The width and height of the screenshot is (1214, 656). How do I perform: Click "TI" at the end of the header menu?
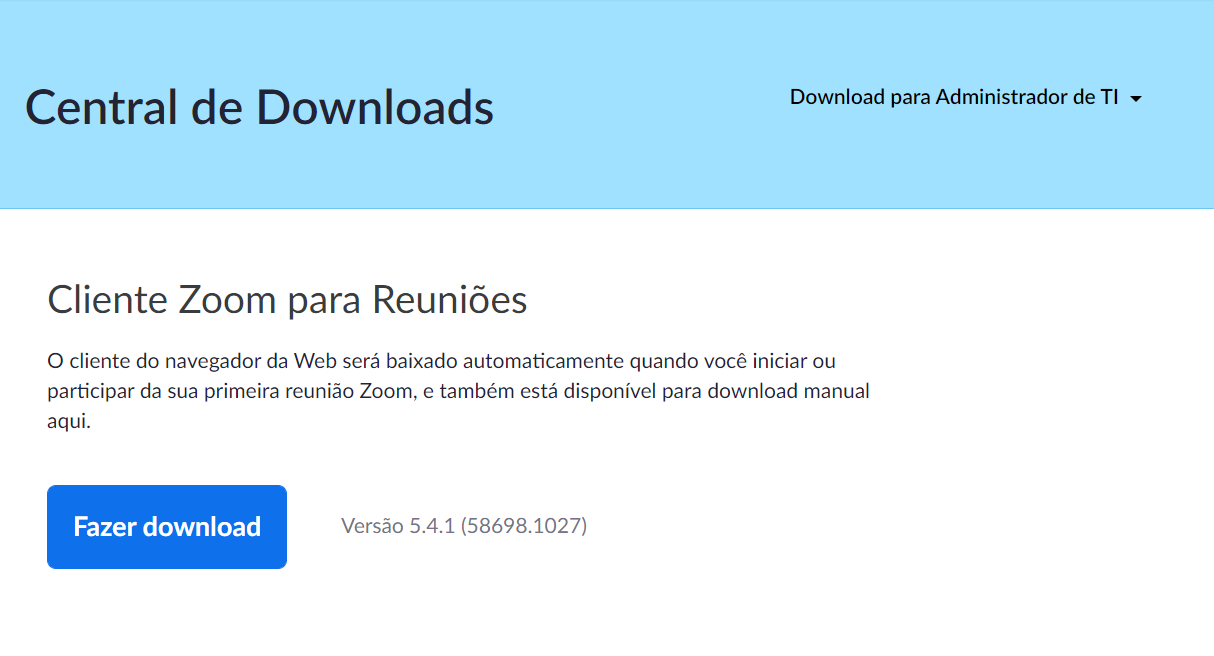1109,97
